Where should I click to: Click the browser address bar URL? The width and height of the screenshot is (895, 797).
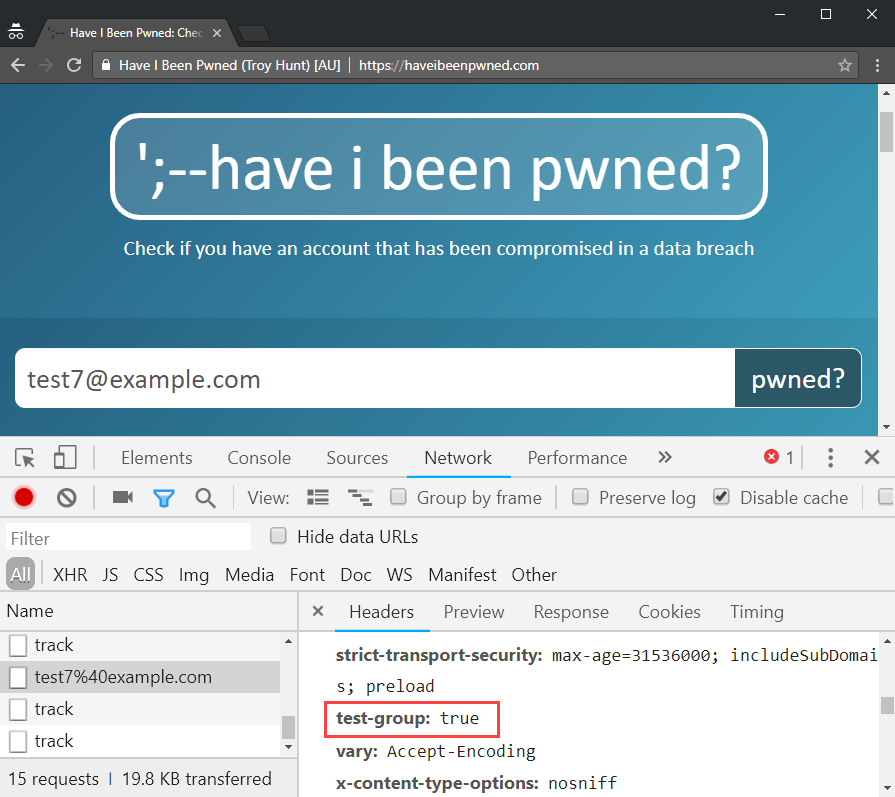point(449,65)
